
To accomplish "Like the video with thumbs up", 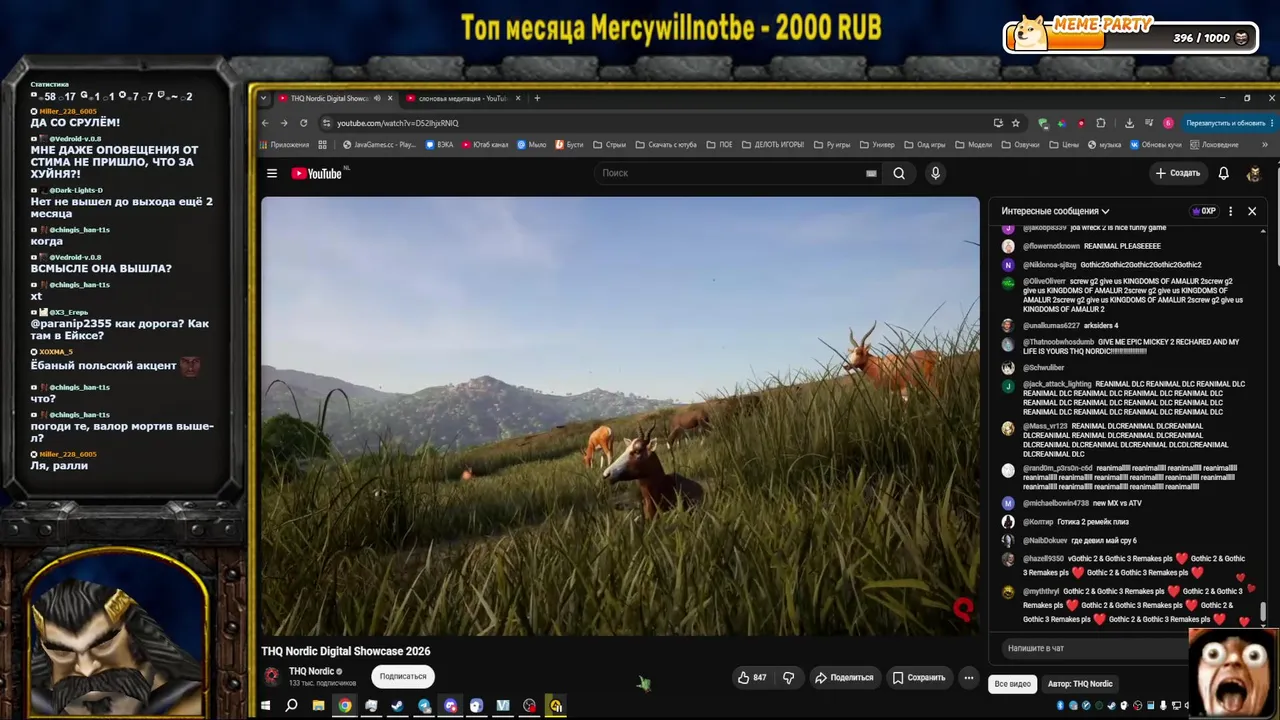I will tap(751, 677).
